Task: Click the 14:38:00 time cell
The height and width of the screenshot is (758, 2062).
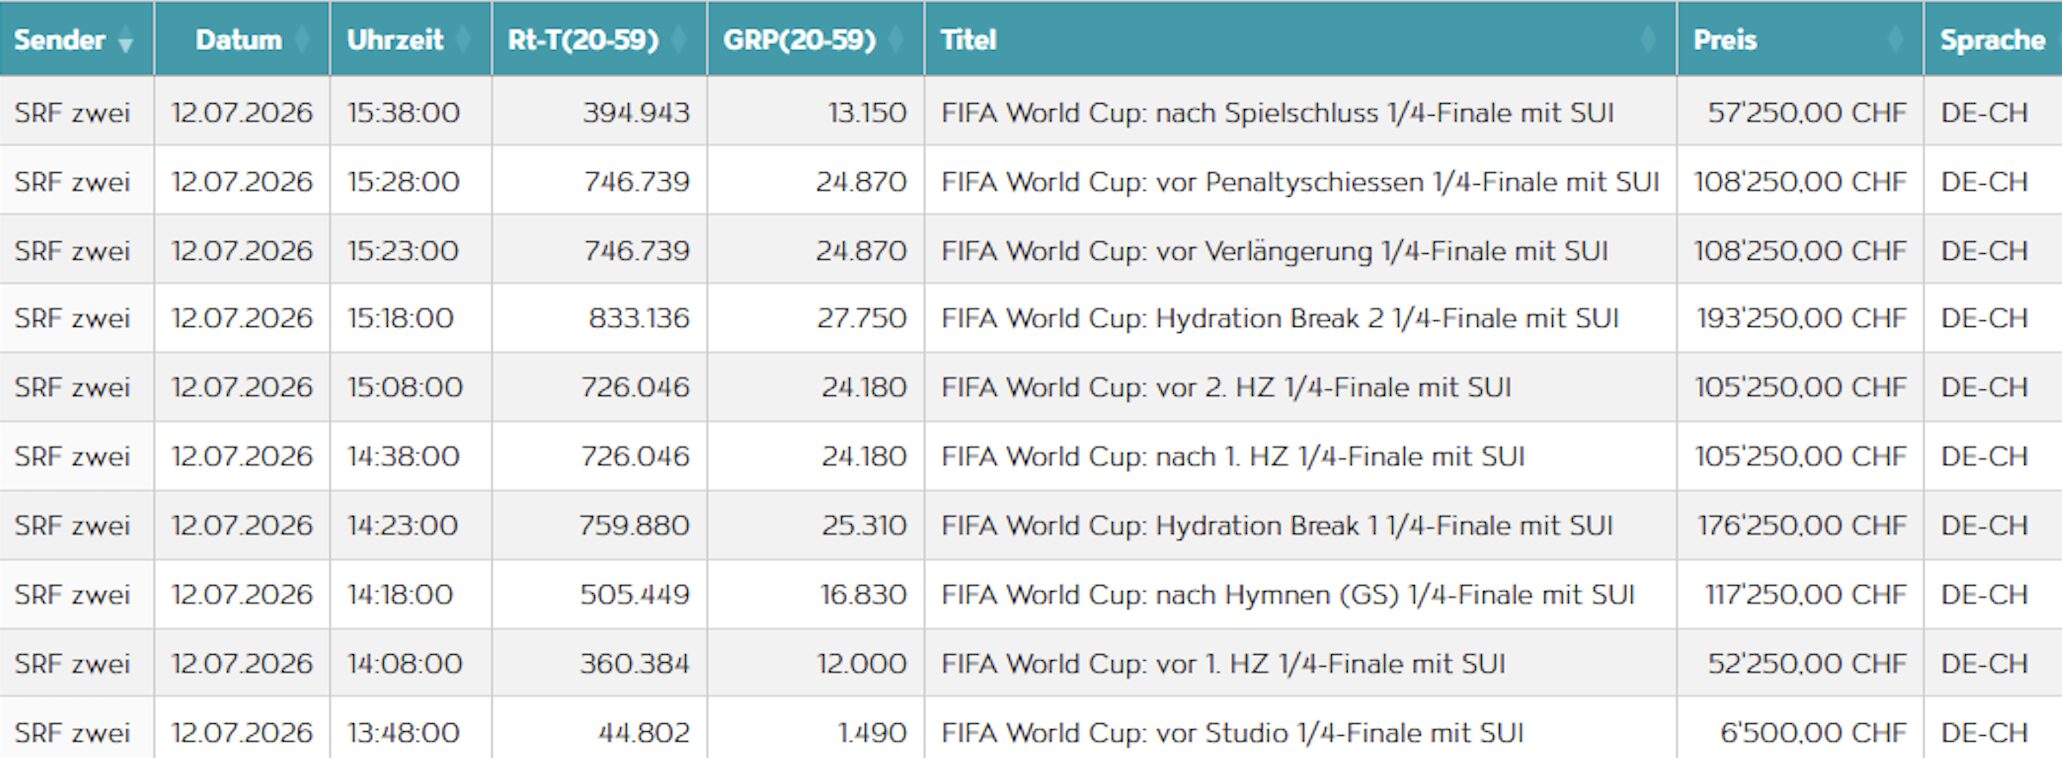Action: point(403,456)
